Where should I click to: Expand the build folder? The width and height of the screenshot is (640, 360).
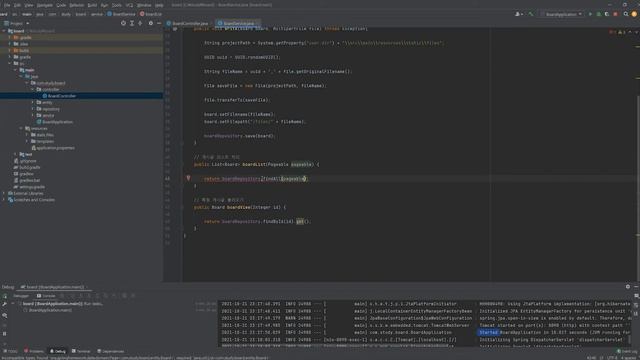tap(10, 50)
